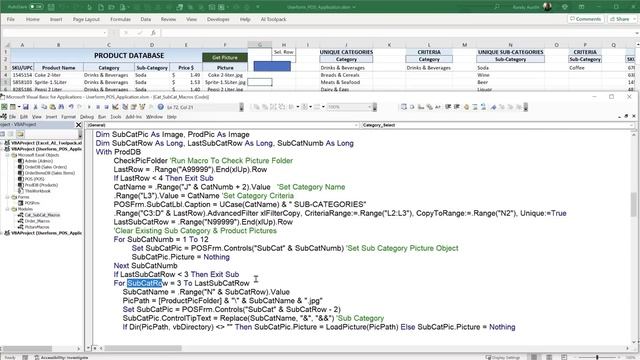This screenshot has width=640, height=360.
Task: Click the blue Help question mark icon
Action: (x=160, y=107)
